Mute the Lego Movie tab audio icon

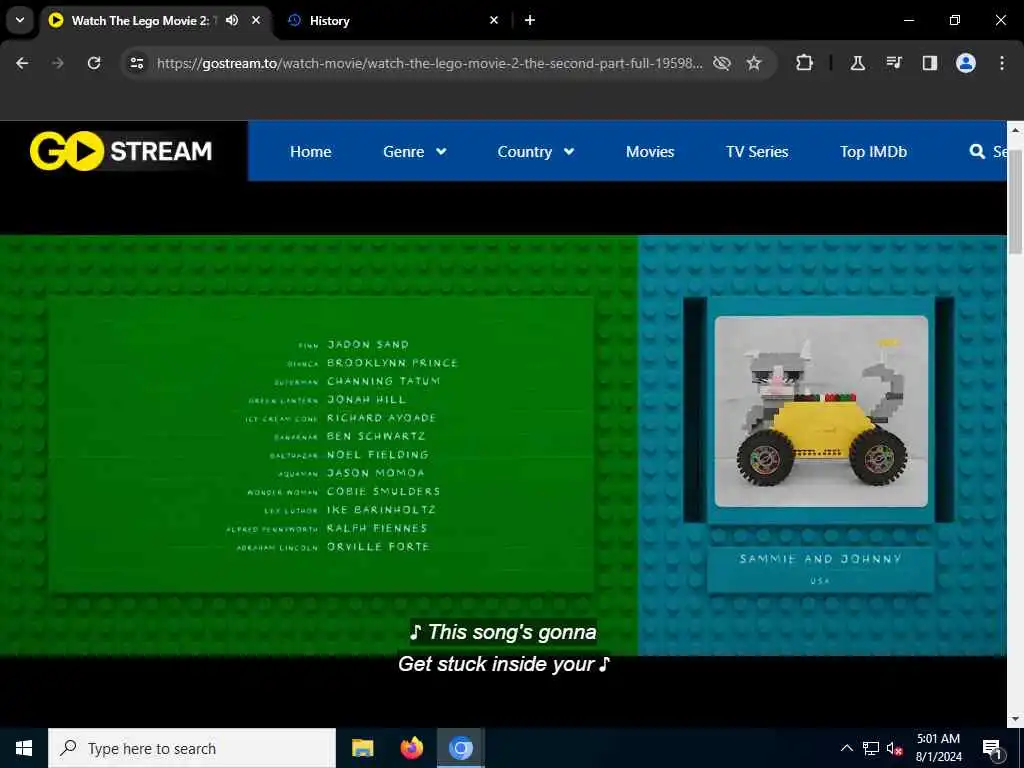pyautogui.click(x=232, y=20)
